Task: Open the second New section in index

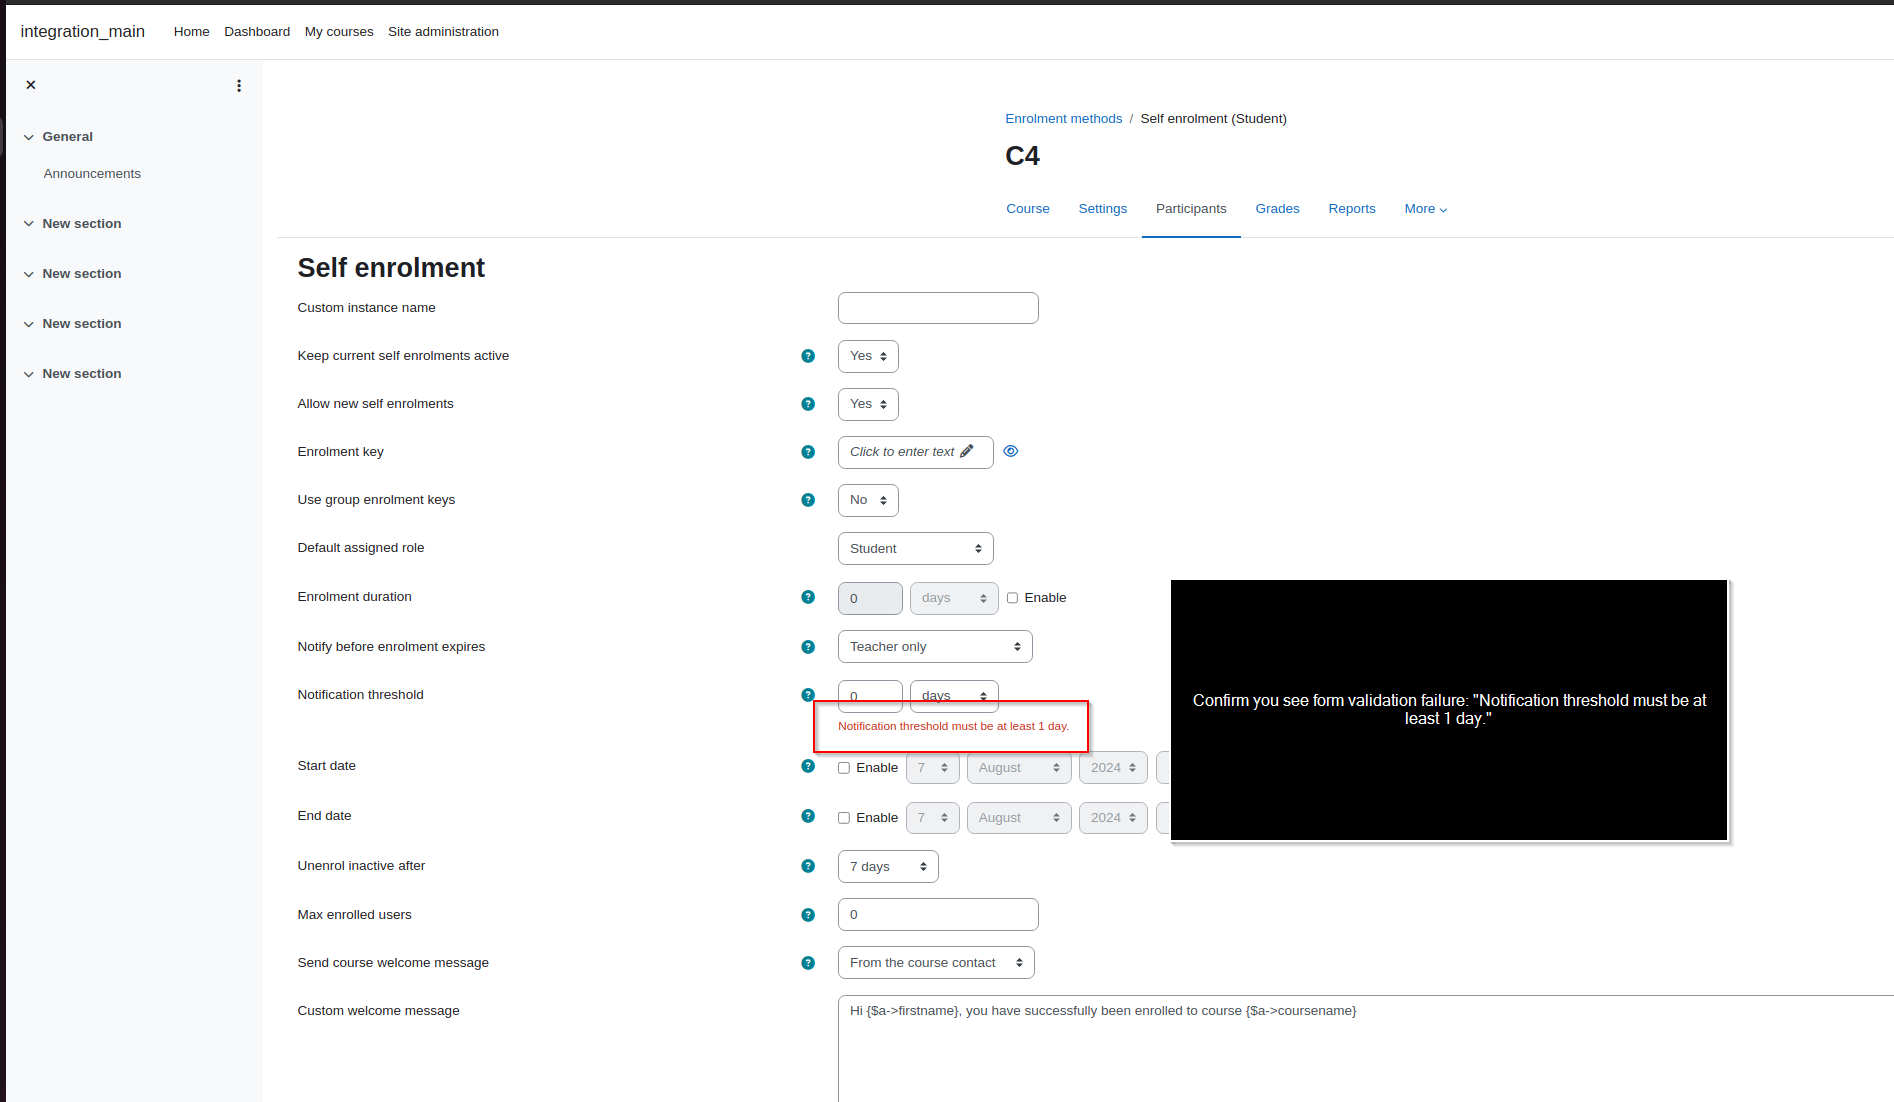Action: [82, 274]
